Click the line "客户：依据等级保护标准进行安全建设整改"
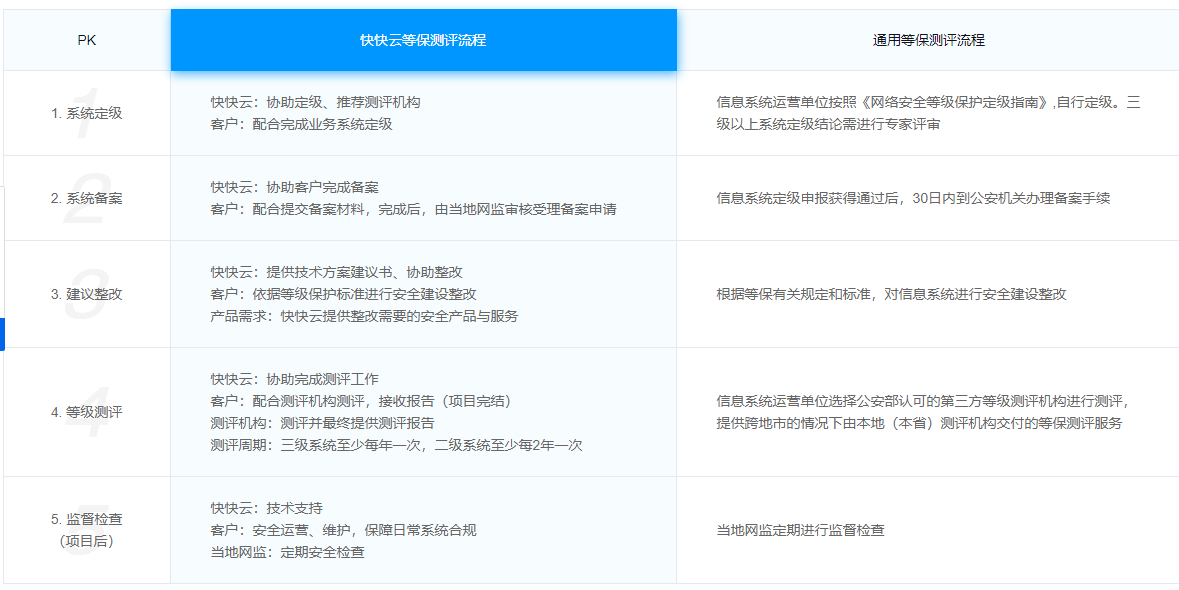1179x590 pixels. [344, 294]
